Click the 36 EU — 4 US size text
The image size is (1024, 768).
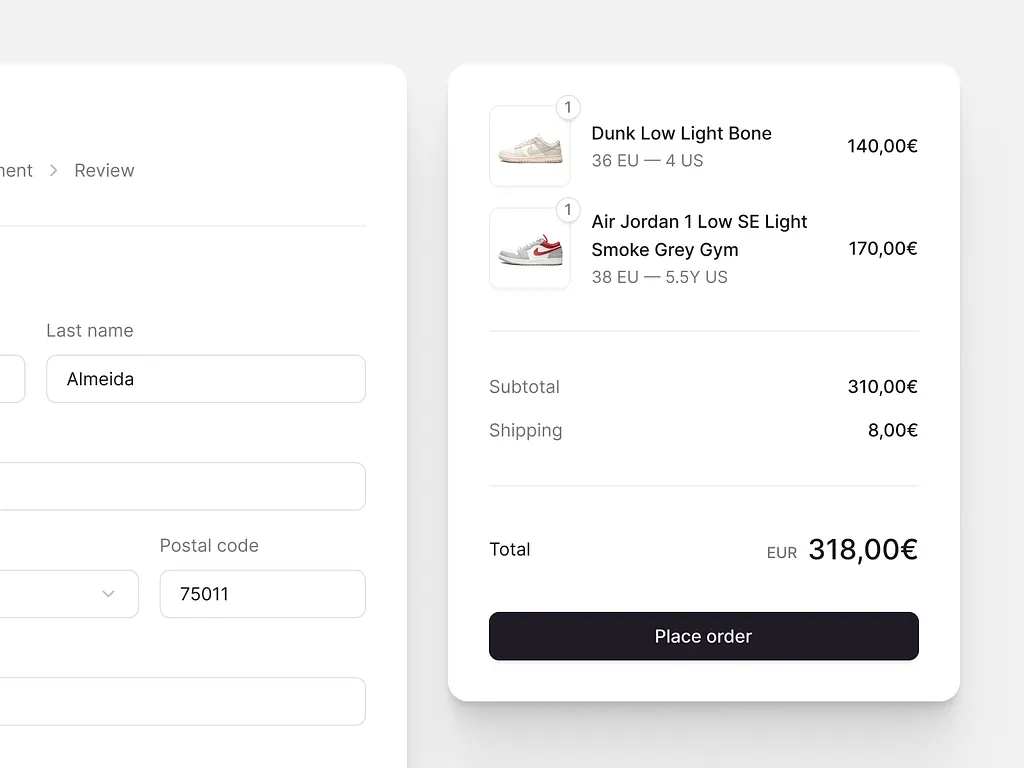647,161
